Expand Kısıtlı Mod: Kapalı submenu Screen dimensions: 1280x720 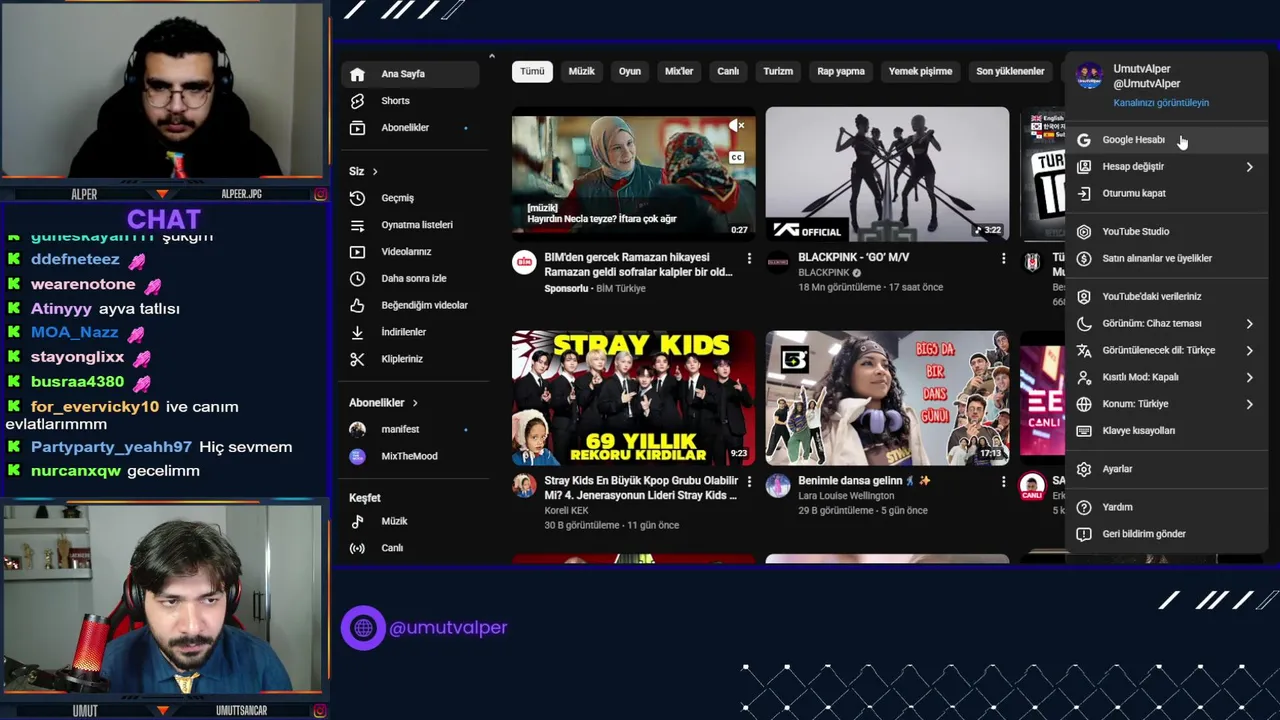1250,377
